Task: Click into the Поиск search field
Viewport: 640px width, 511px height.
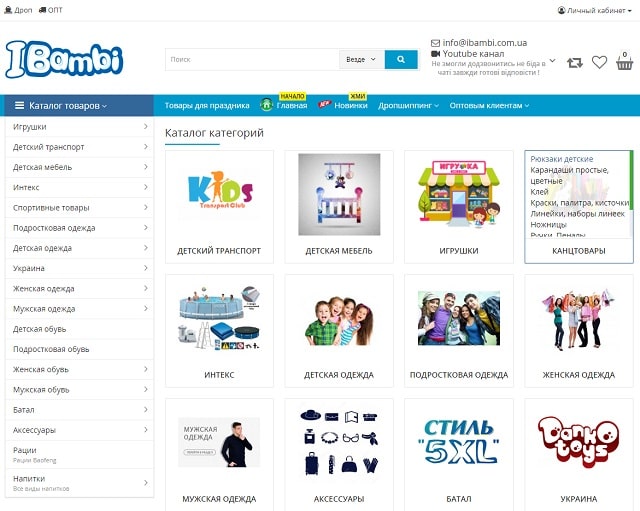Action: (x=252, y=60)
